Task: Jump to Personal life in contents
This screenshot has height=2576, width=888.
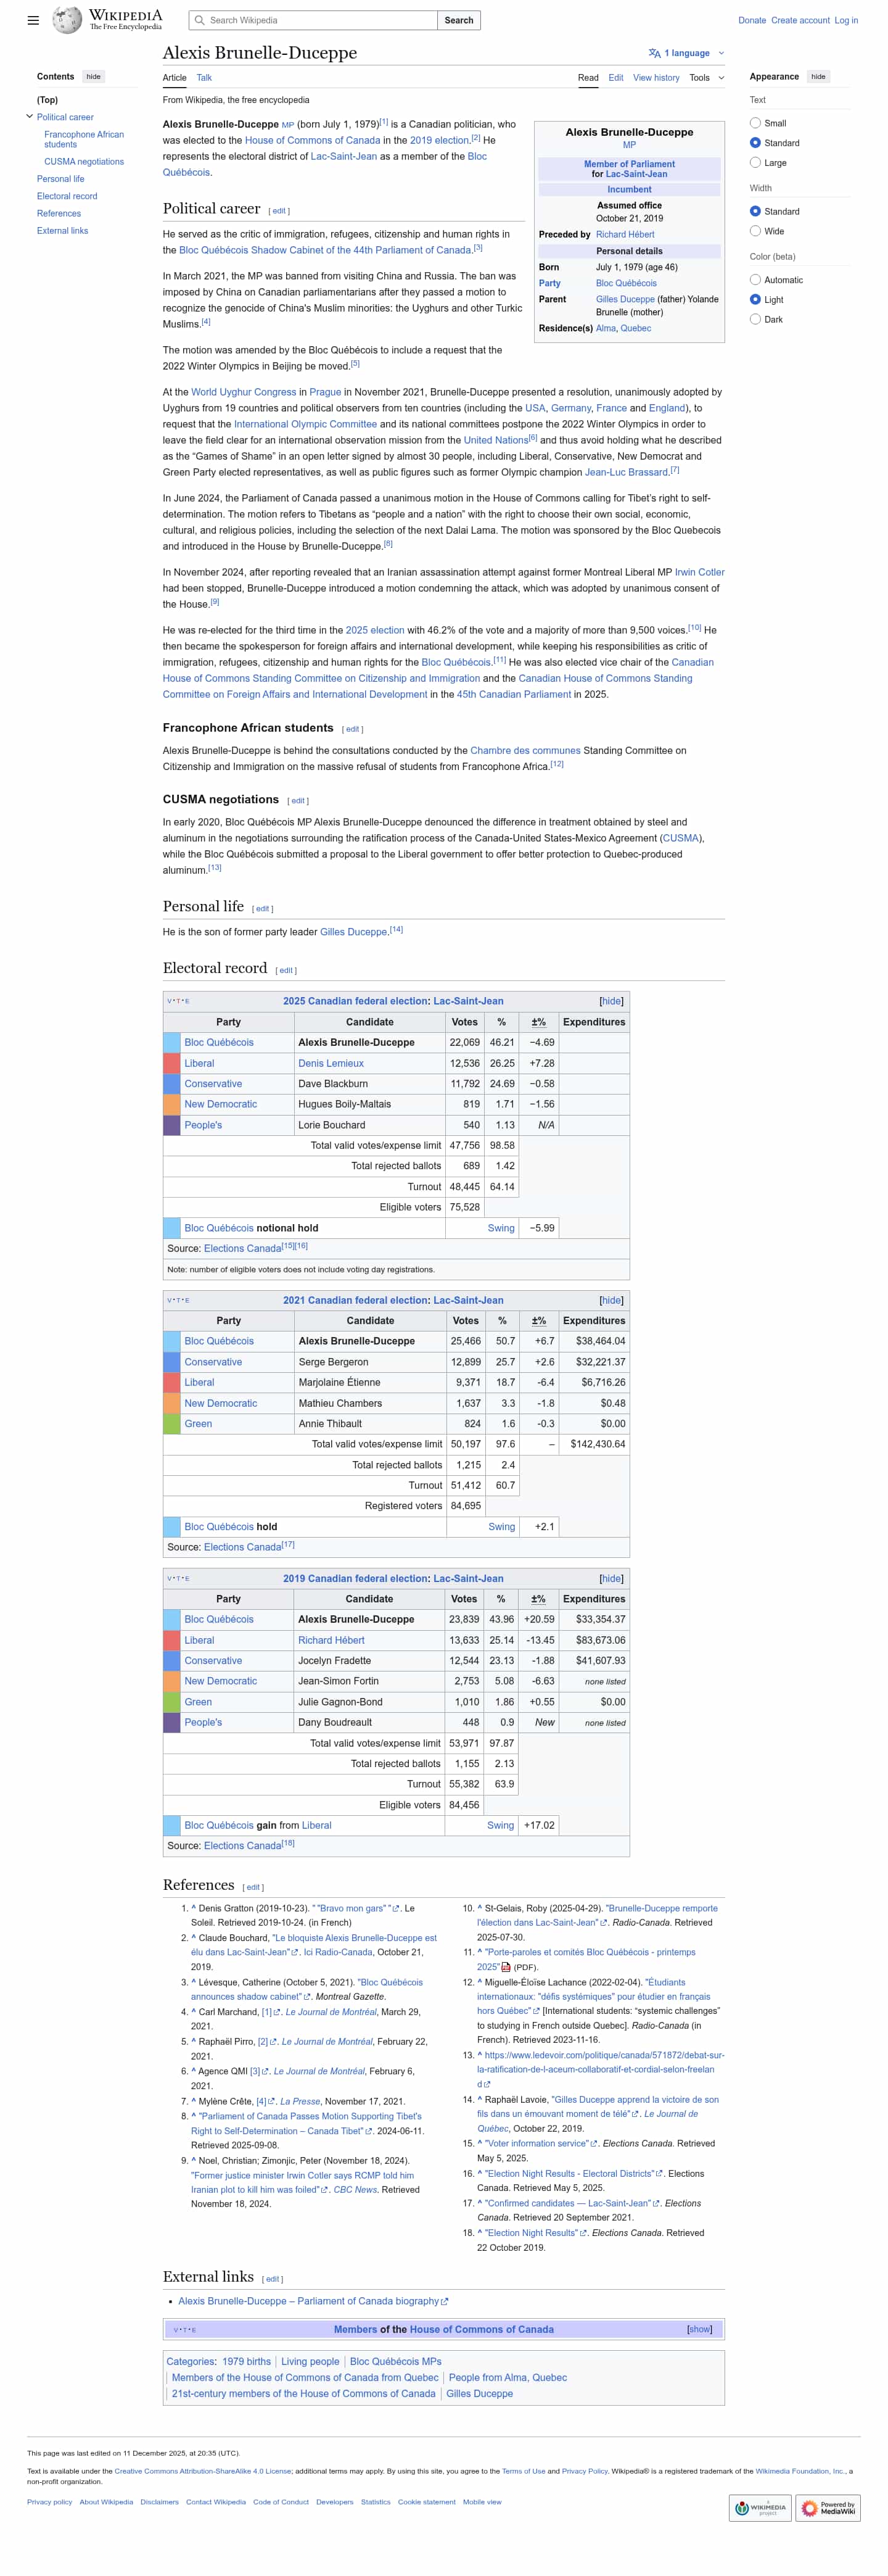Action: coord(61,179)
